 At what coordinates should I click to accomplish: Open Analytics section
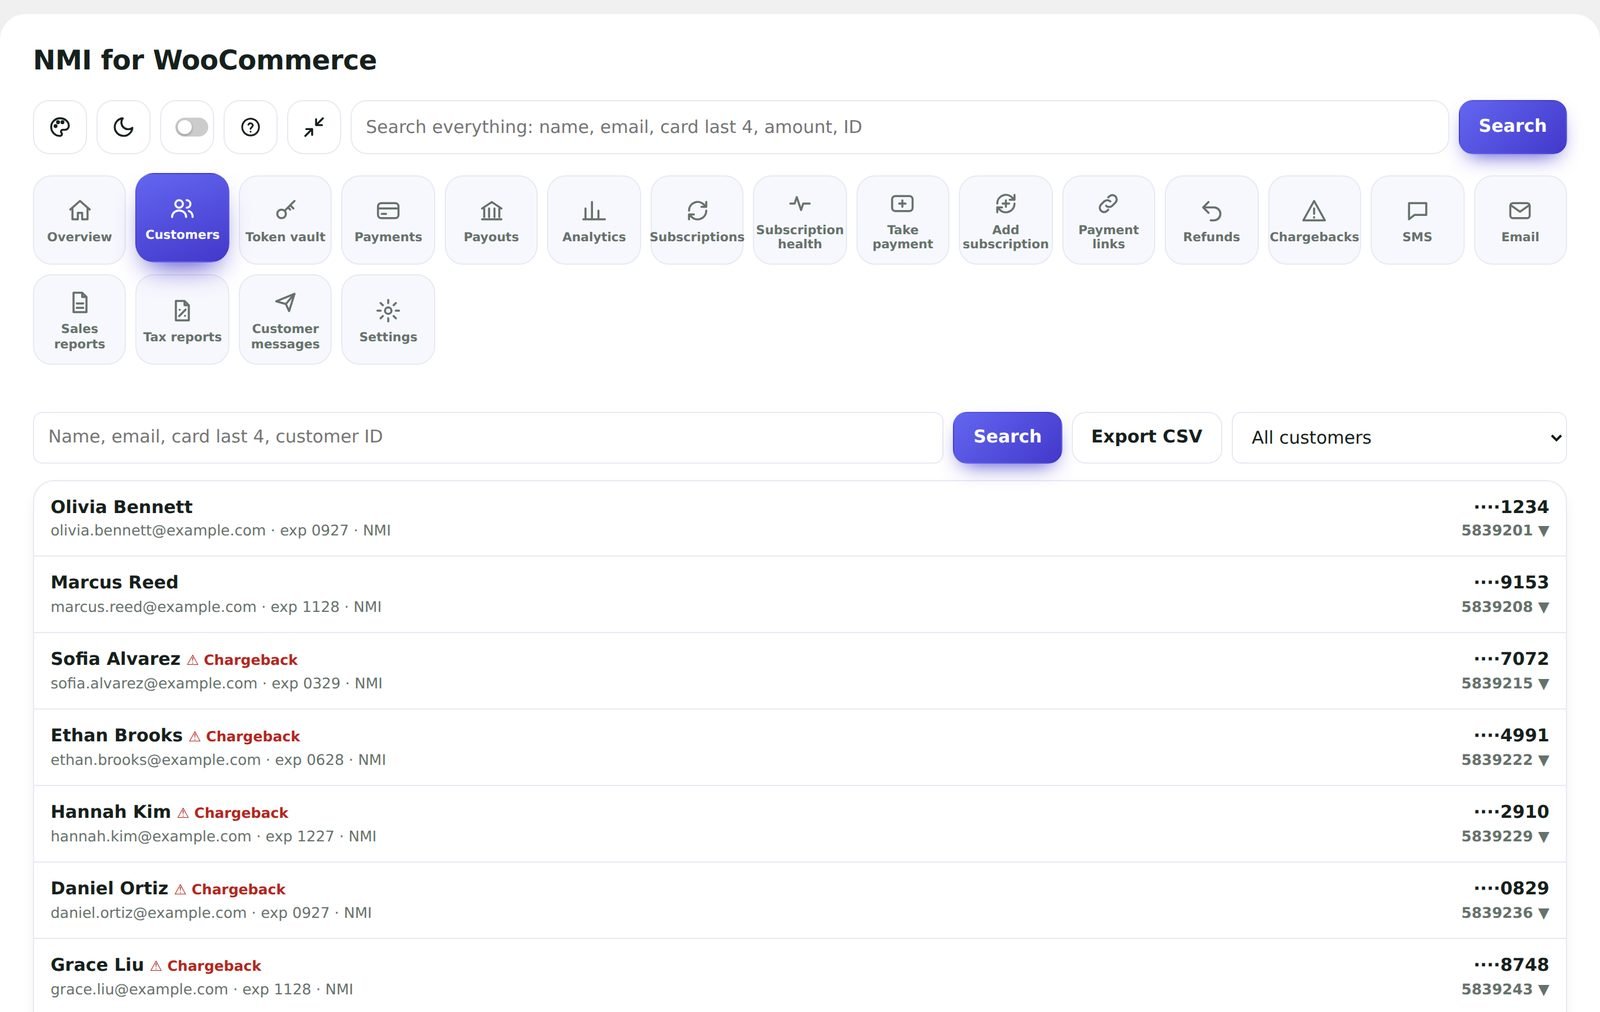tap(594, 220)
